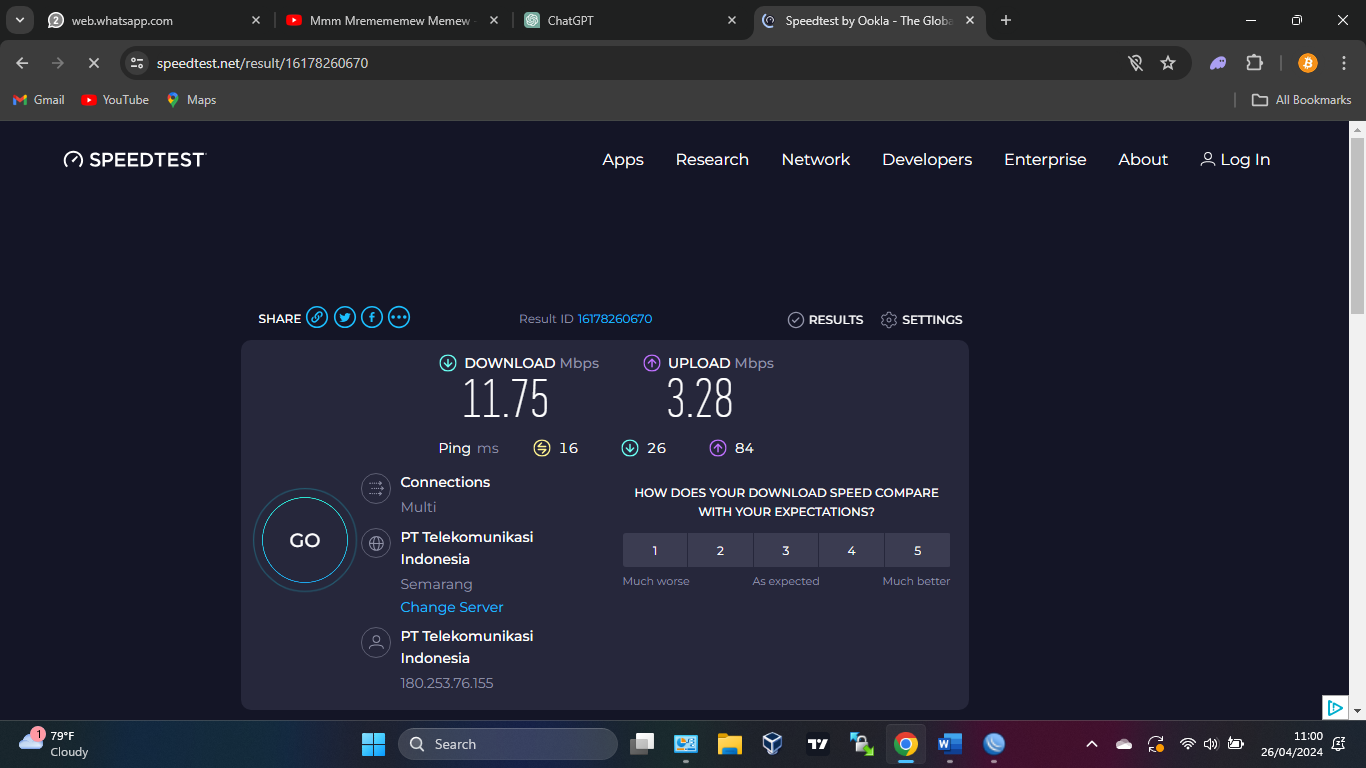The width and height of the screenshot is (1366, 768).
Task: Open Wi-Fi network settings in the tray
Action: (x=1187, y=744)
